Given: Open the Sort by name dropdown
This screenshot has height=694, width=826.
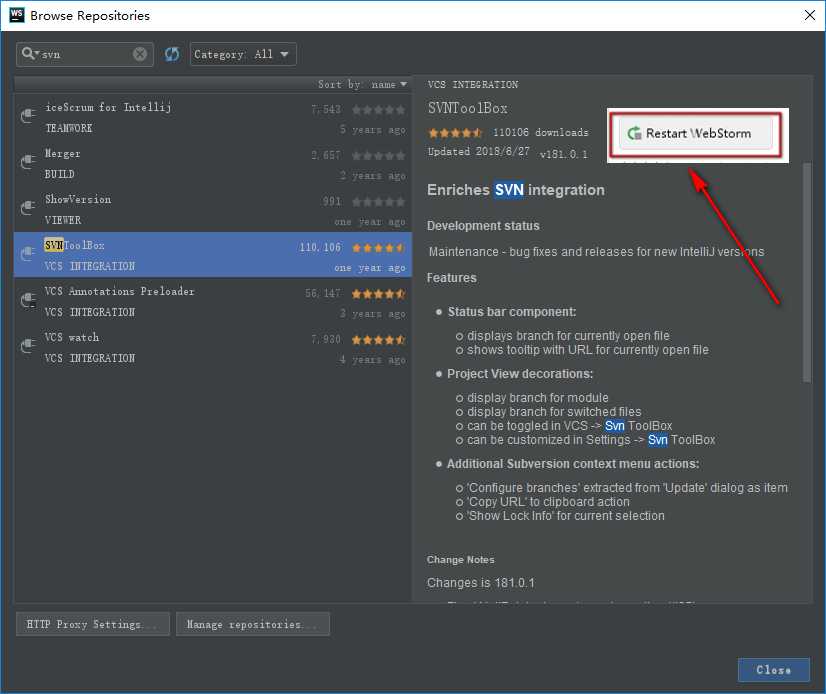Looking at the screenshot, I should click(362, 84).
